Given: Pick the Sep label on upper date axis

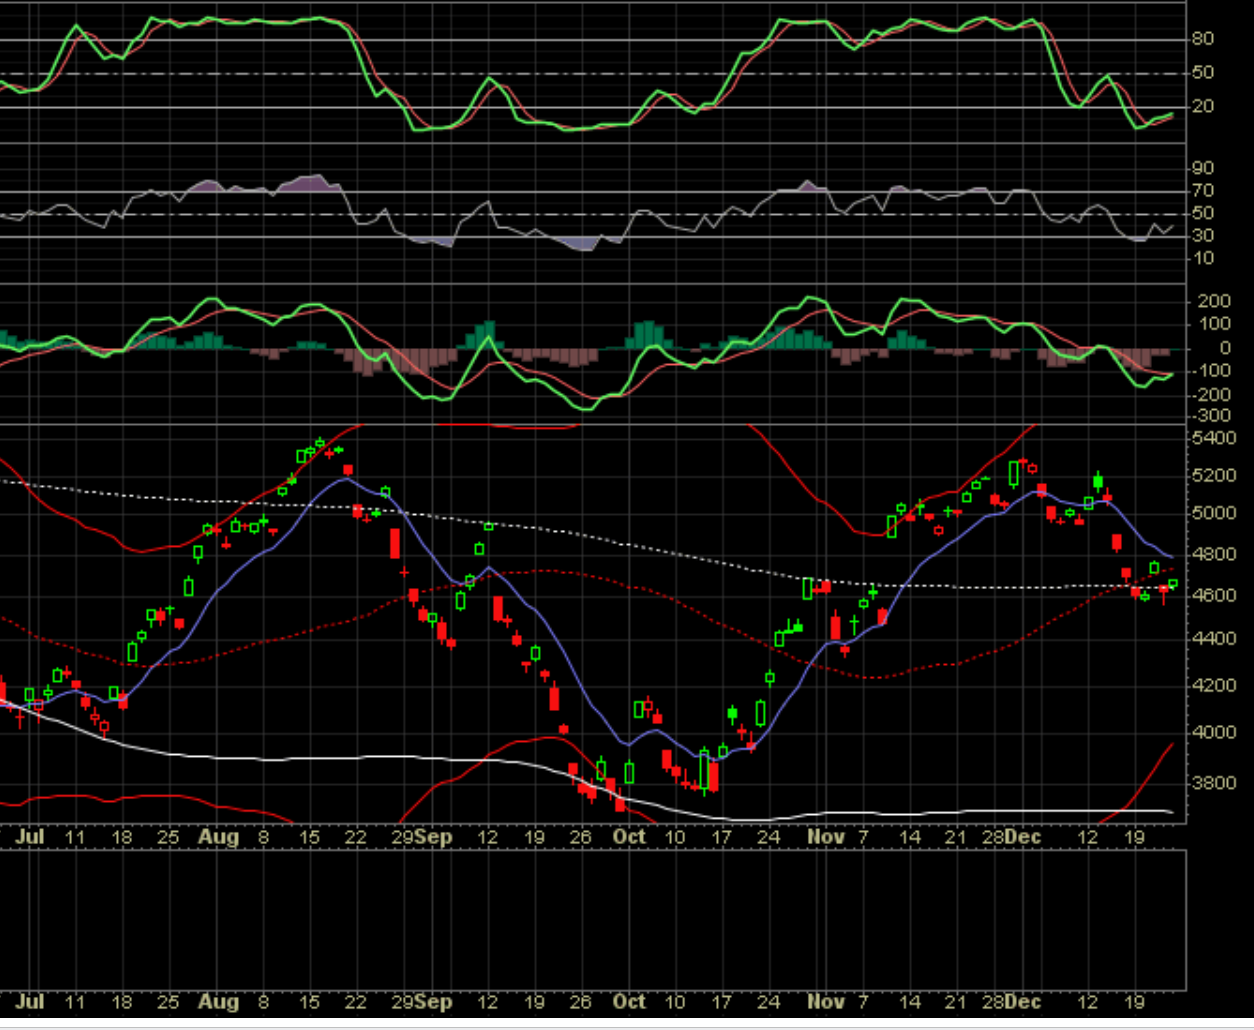Looking at the screenshot, I should [435, 836].
